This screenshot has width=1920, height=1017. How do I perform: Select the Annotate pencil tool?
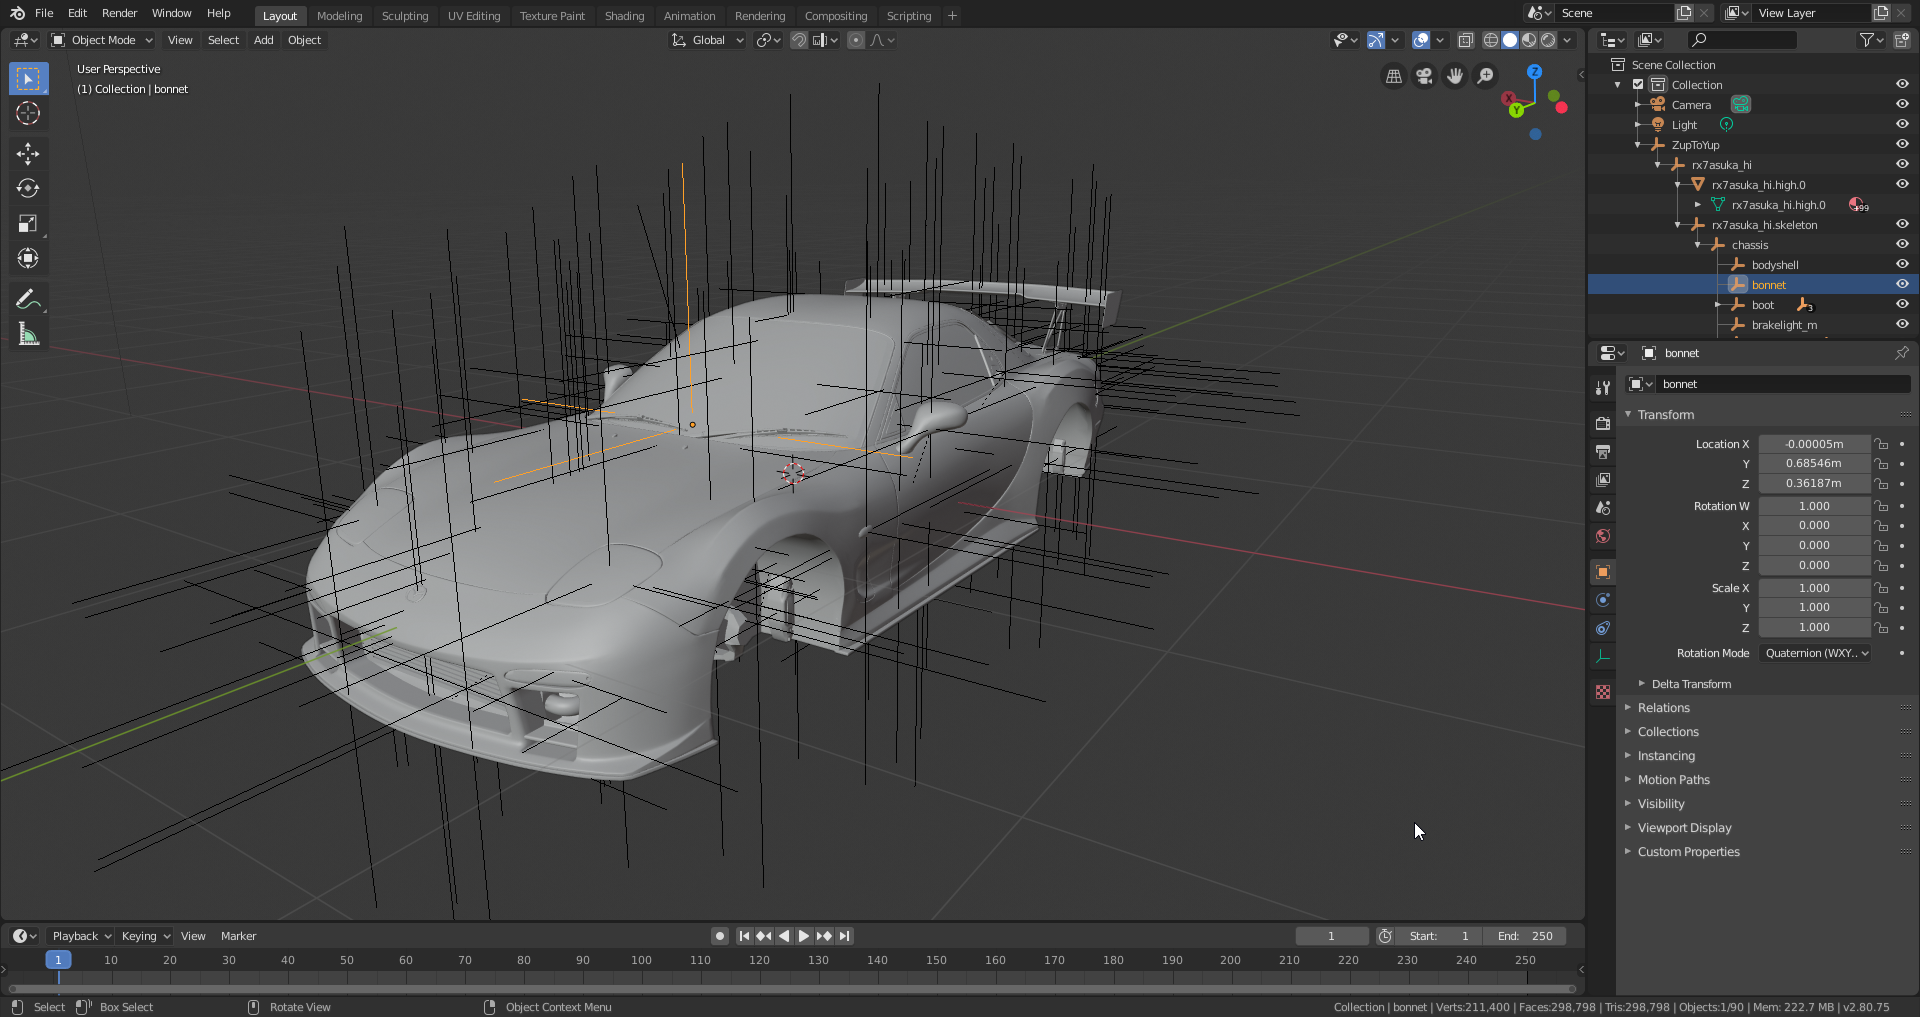click(x=28, y=299)
